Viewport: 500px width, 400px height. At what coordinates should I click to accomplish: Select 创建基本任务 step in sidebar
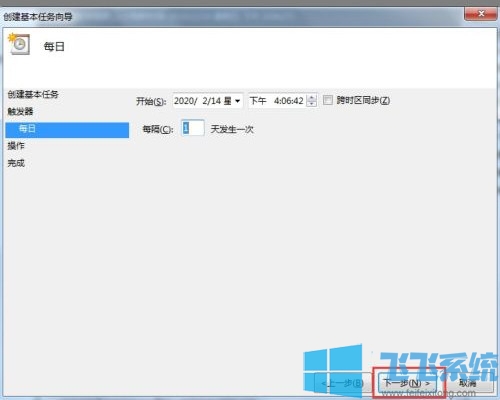coord(33,95)
